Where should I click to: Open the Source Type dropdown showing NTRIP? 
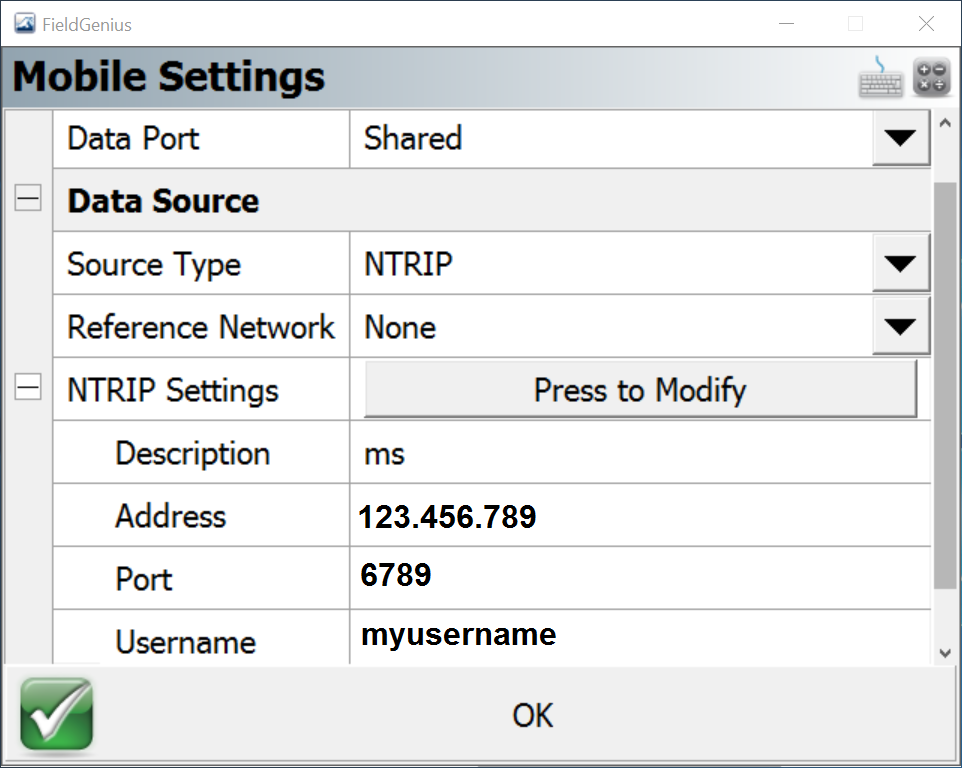899,263
